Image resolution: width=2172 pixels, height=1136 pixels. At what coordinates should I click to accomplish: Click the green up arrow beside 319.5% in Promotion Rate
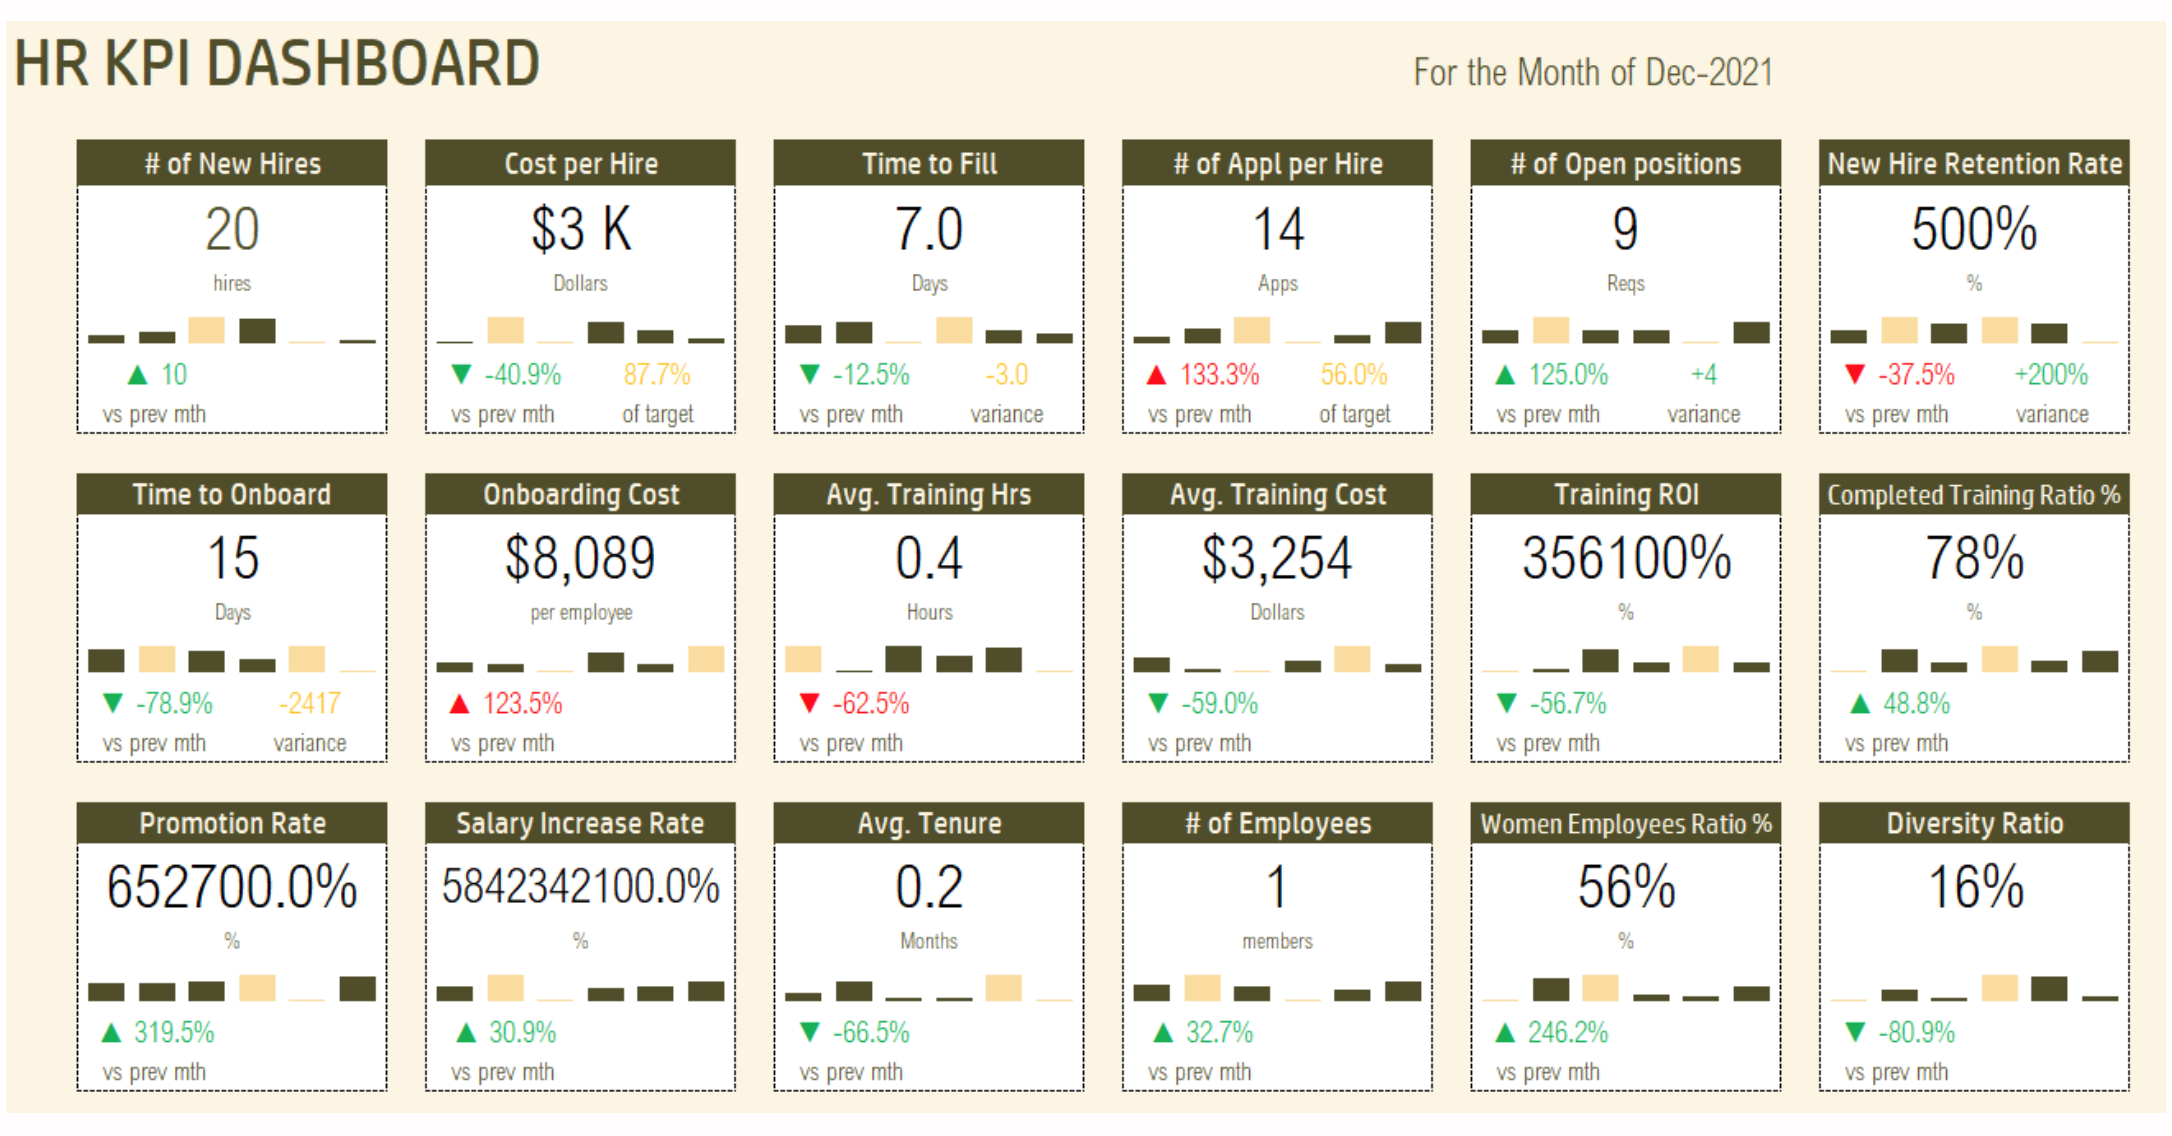click(111, 1033)
